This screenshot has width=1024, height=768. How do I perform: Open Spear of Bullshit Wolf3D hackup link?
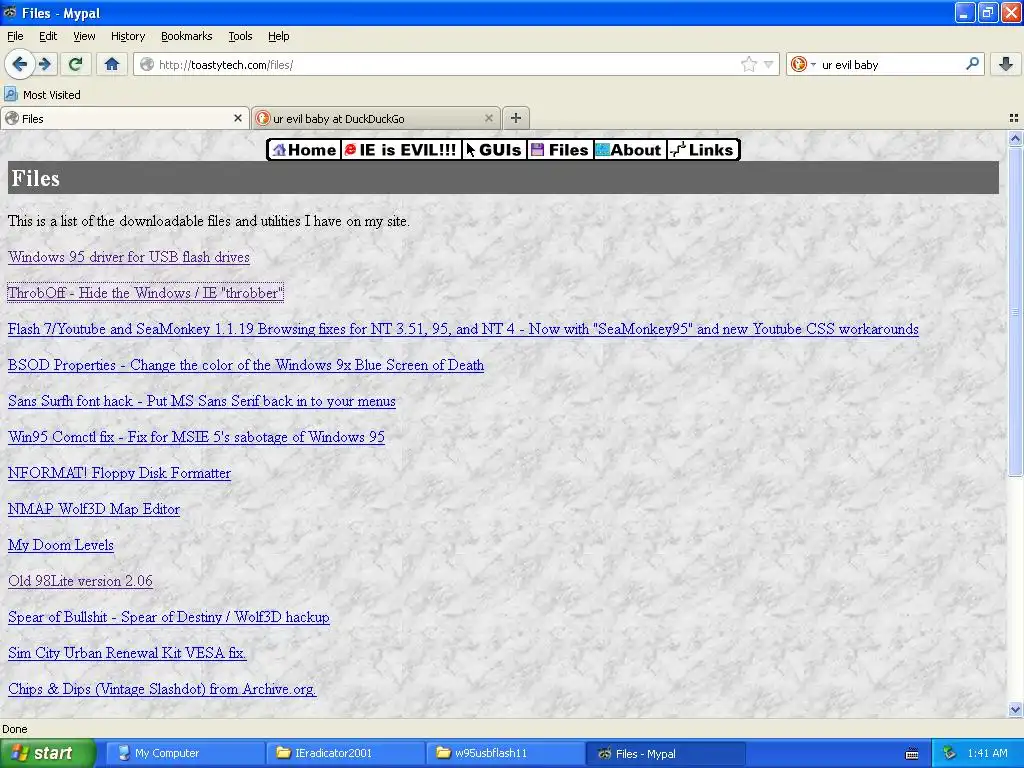(168, 616)
